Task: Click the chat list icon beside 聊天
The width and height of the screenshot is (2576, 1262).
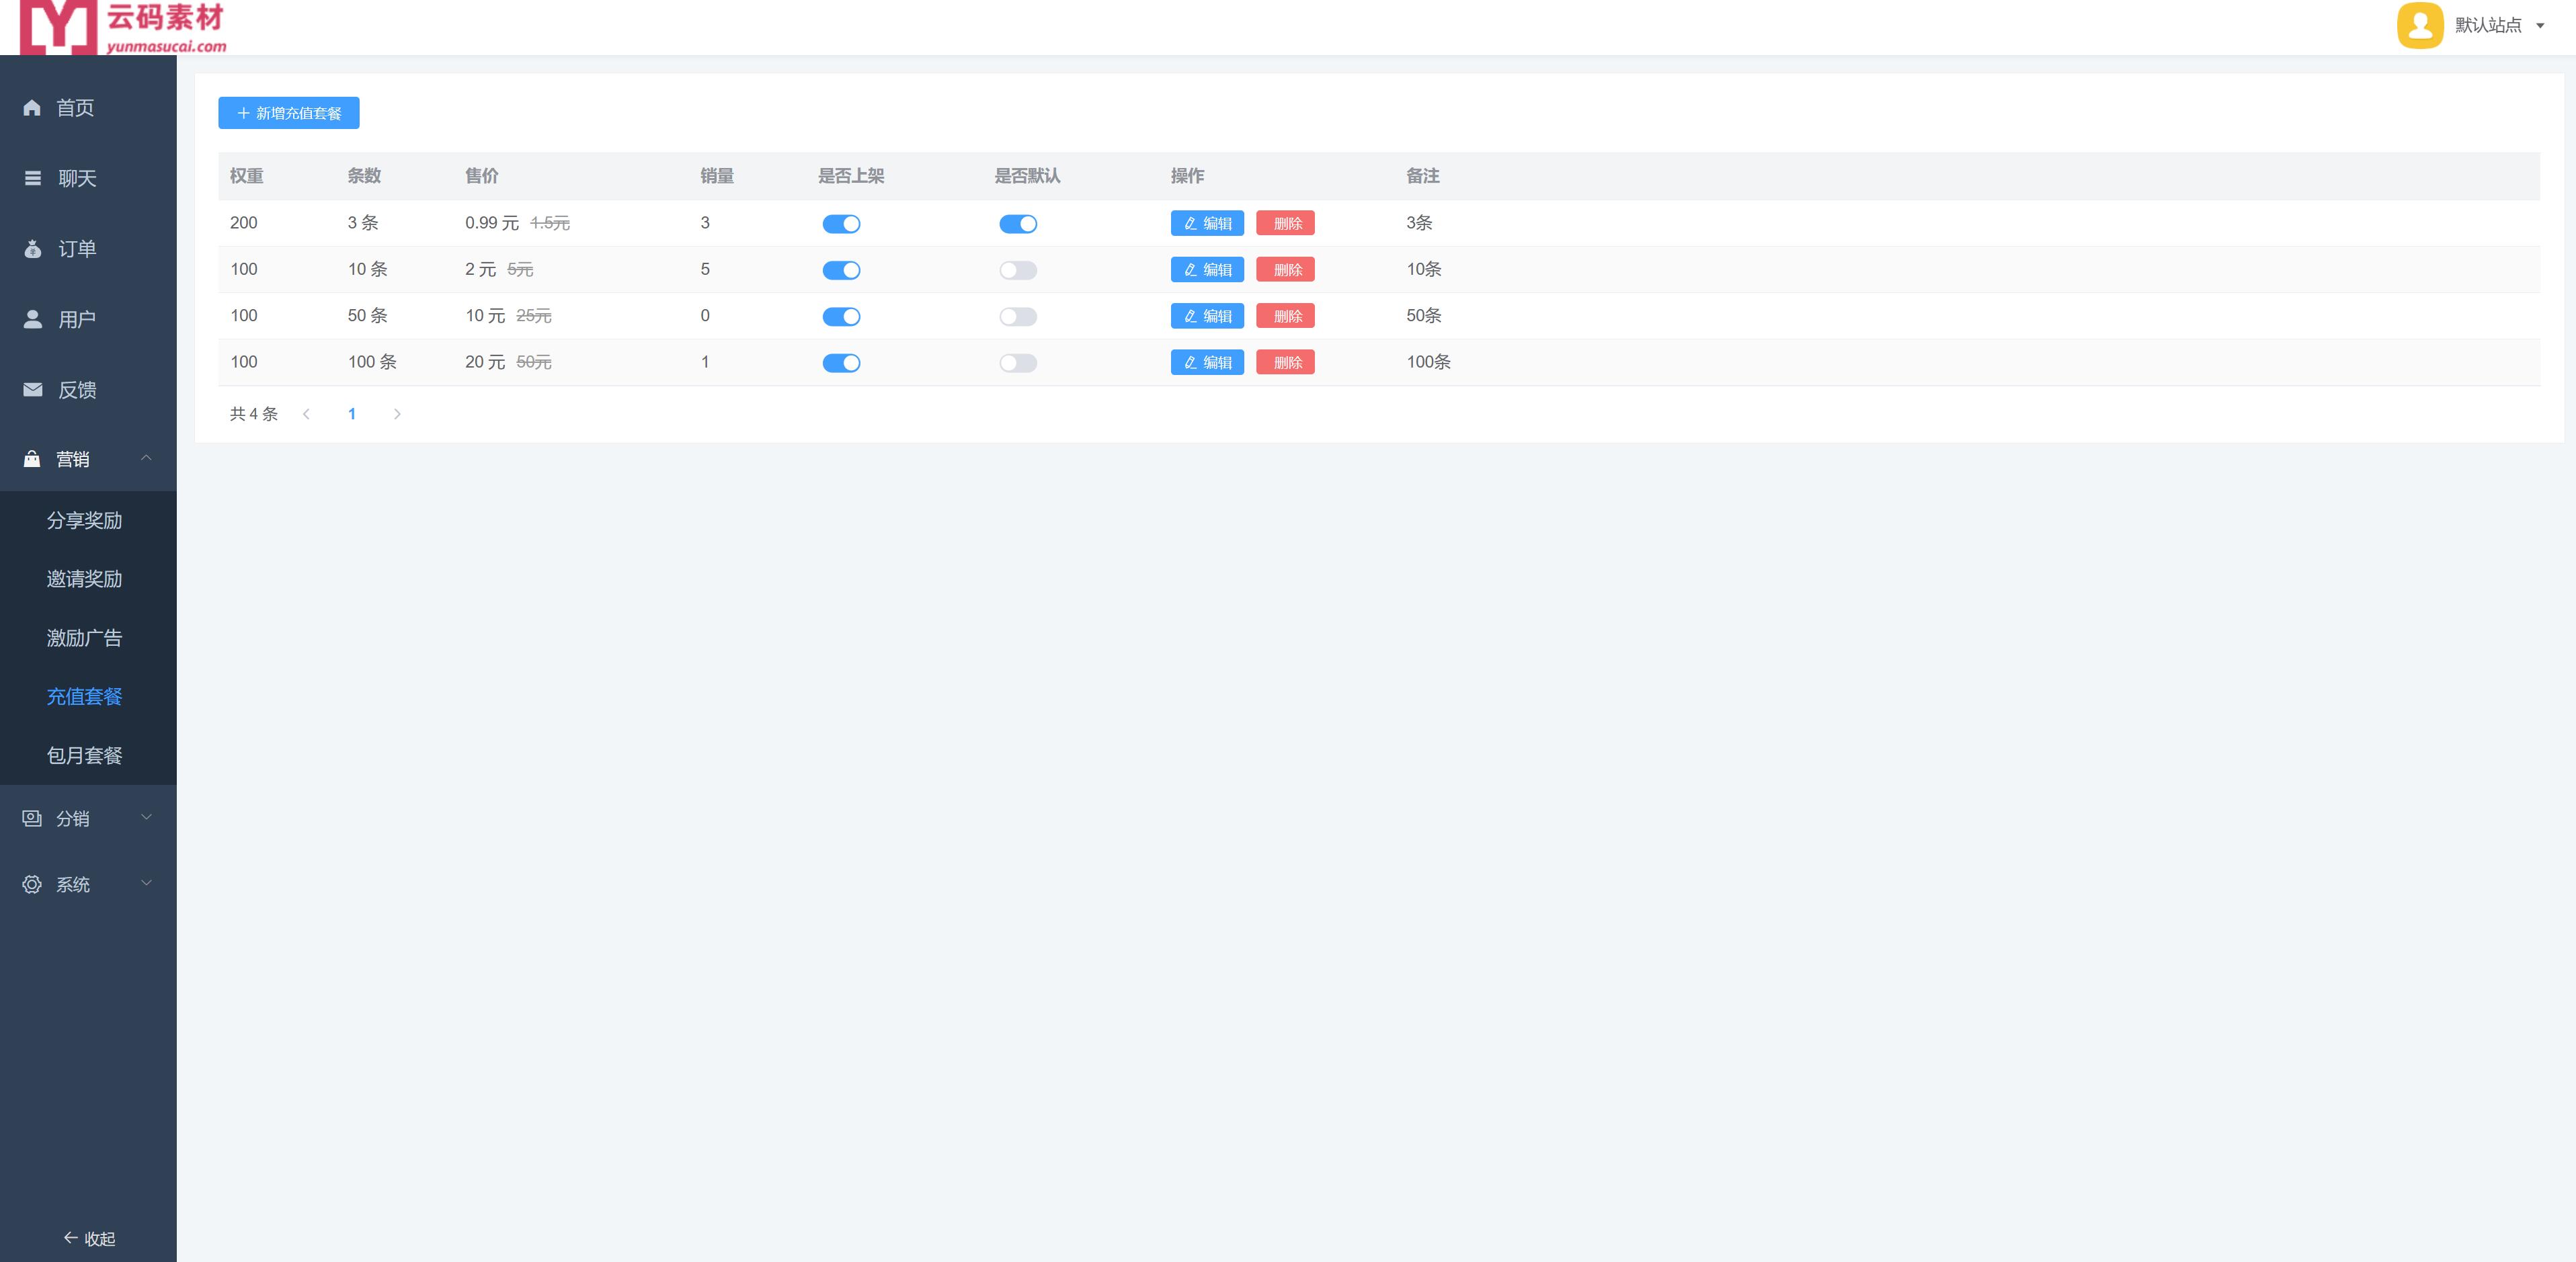Action: pos(33,178)
